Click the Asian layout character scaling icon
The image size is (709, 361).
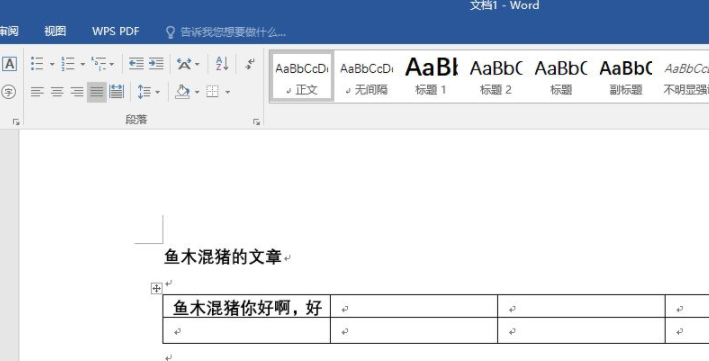pyautogui.click(x=184, y=64)
